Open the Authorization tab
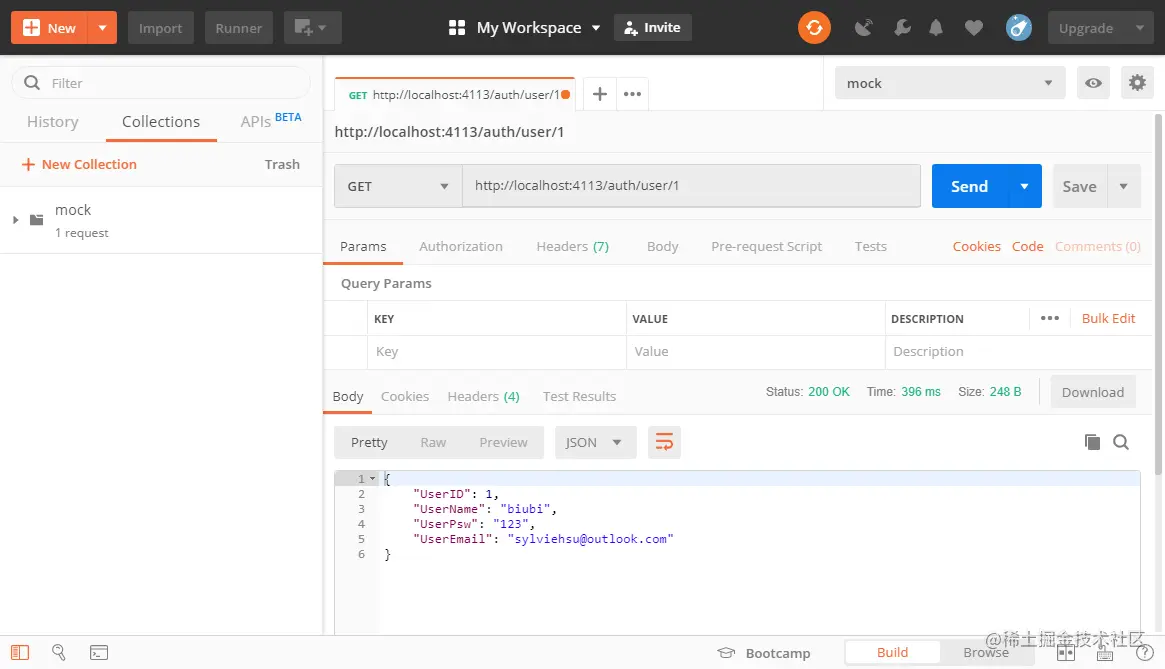The height and width of the screenshot is (669, 1165). (x=461, y=246)
